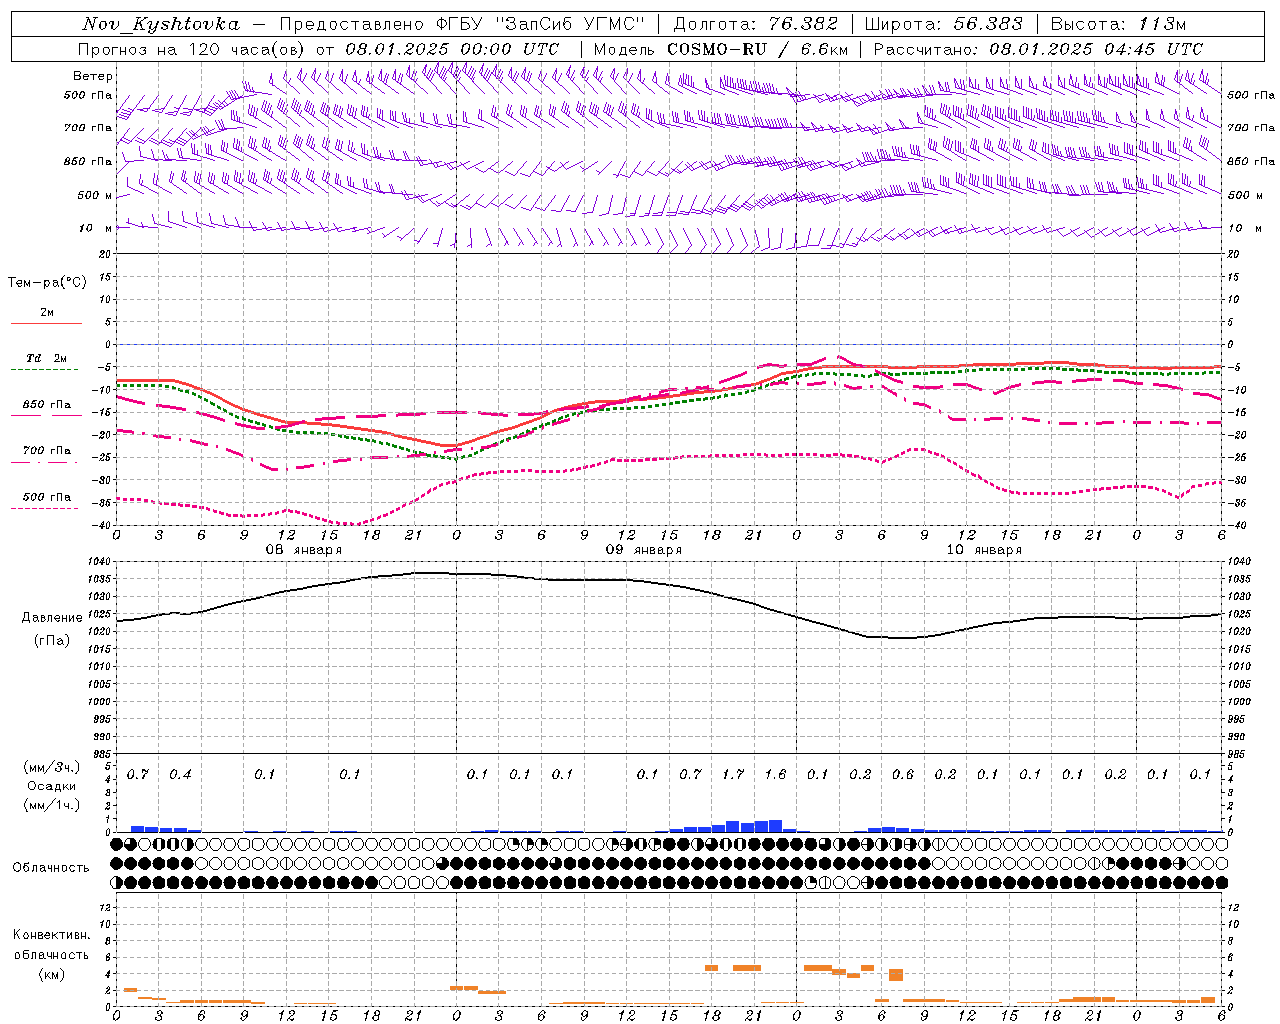1280x1024 pixels.
Task: Click Прогноз на 120 часа(ов) header text
Action: pyautogui.click(x=193, y=49)
